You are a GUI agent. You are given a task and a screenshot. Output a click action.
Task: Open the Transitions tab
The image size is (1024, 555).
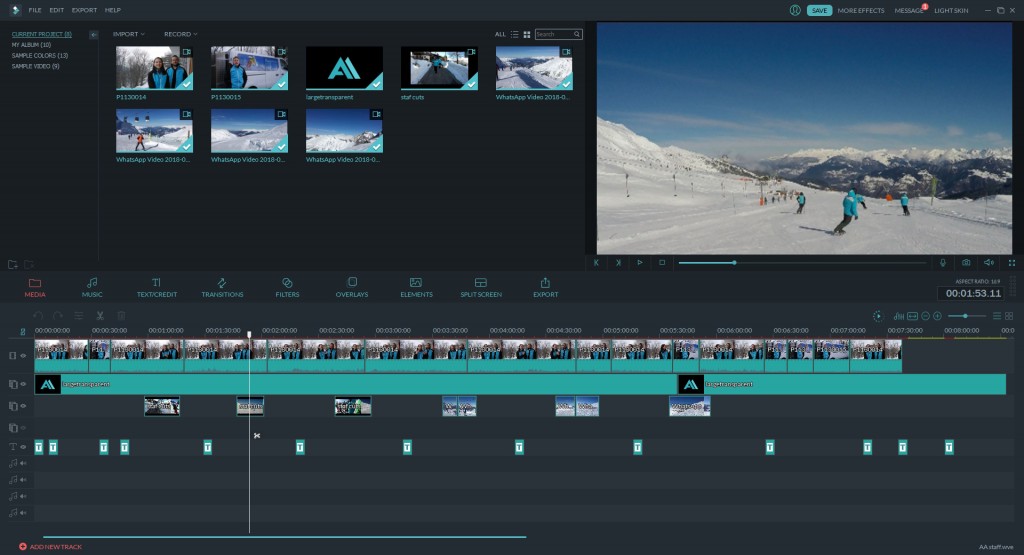click(222, 287)
